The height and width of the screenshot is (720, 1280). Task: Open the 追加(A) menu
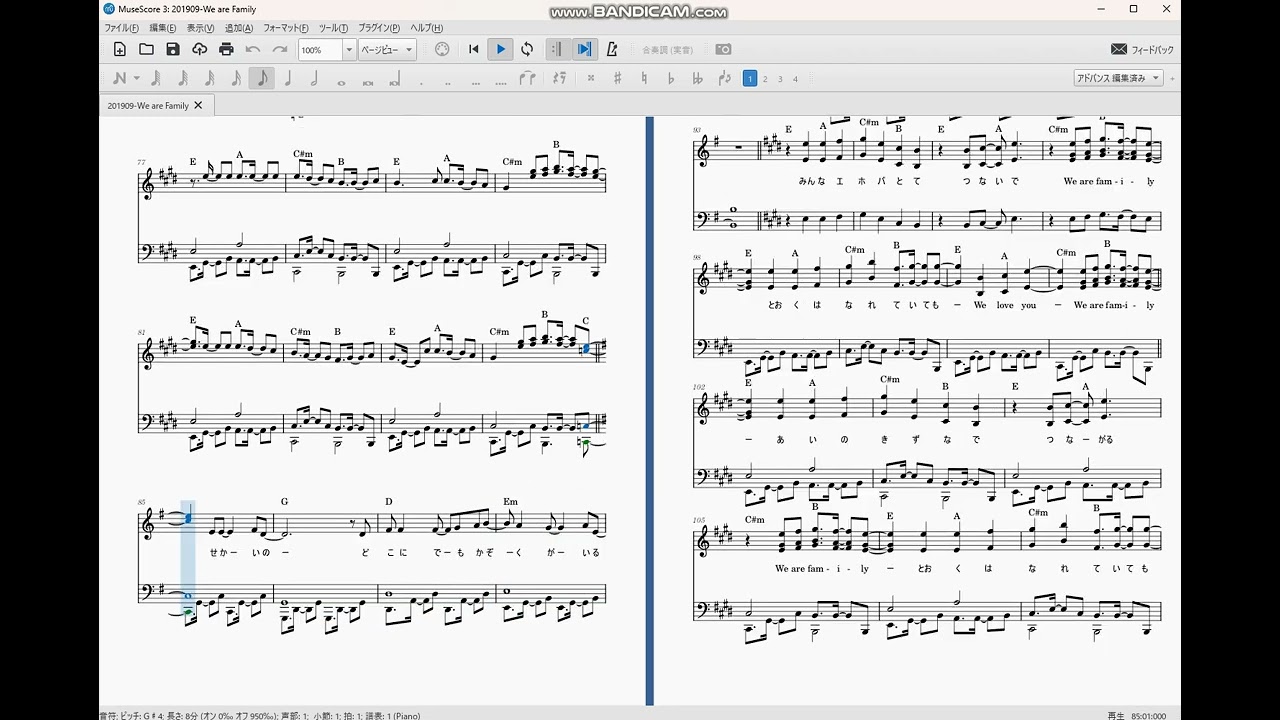point(239,28)
